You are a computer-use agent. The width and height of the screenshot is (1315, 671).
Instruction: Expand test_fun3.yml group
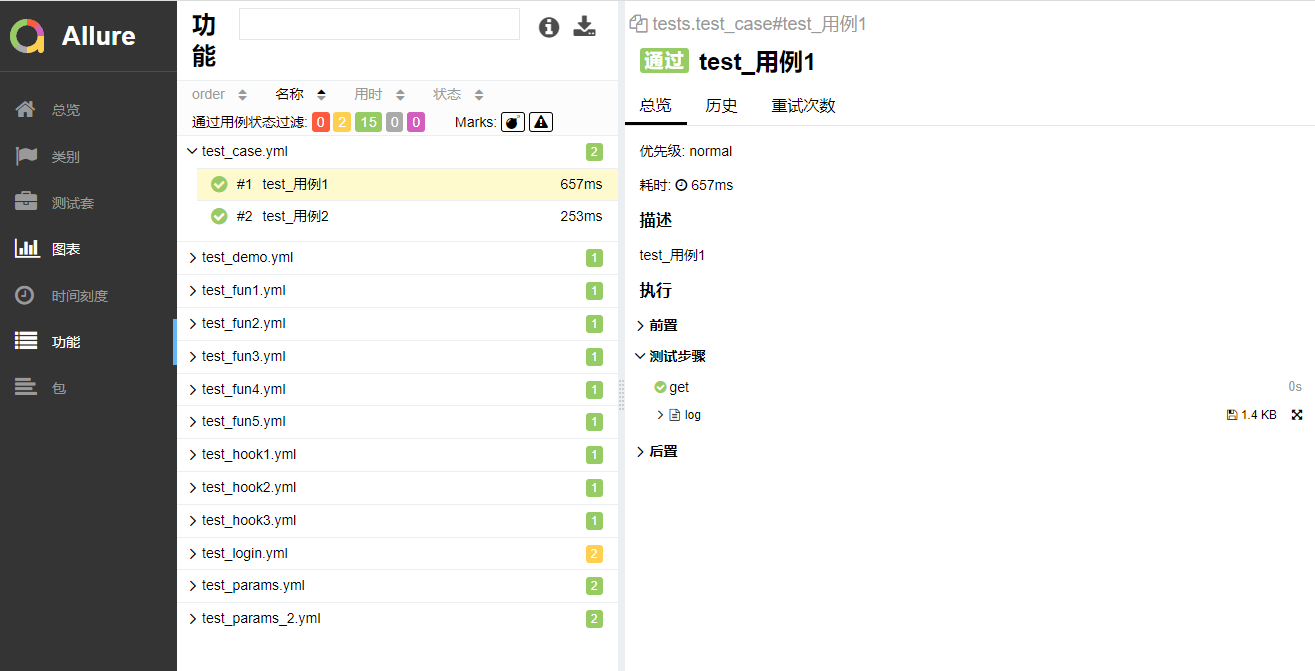click(x=398, y=357)
